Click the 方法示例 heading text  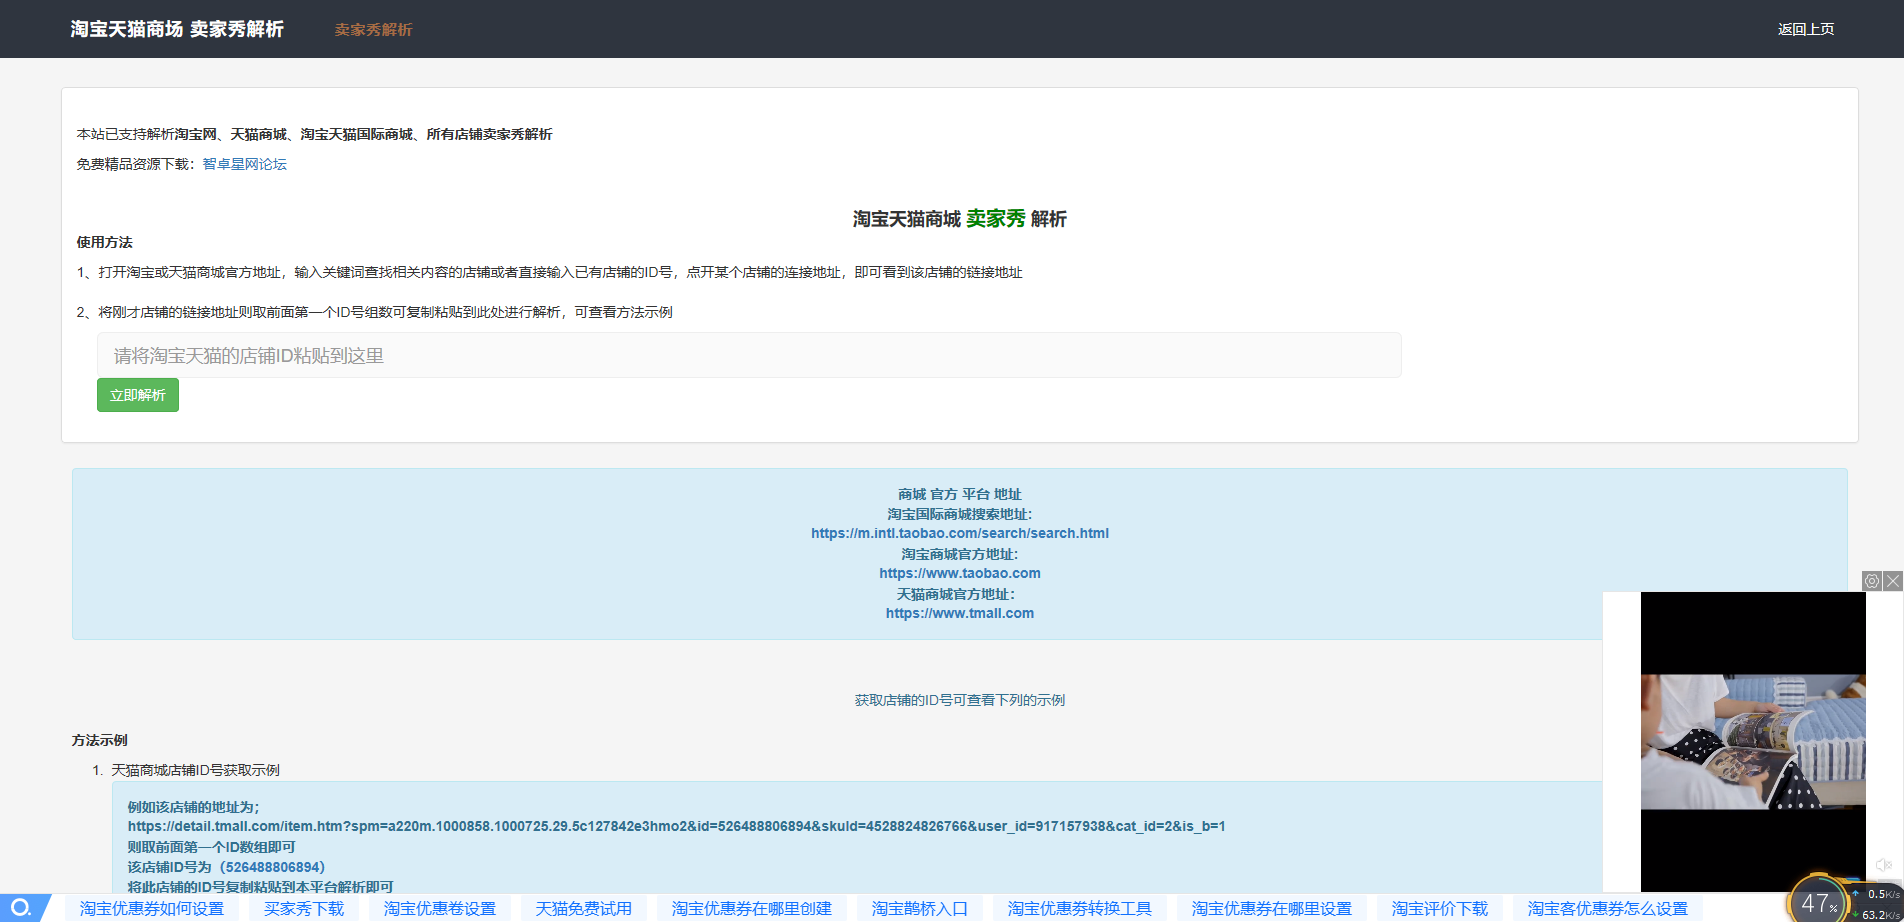(100, 740)
